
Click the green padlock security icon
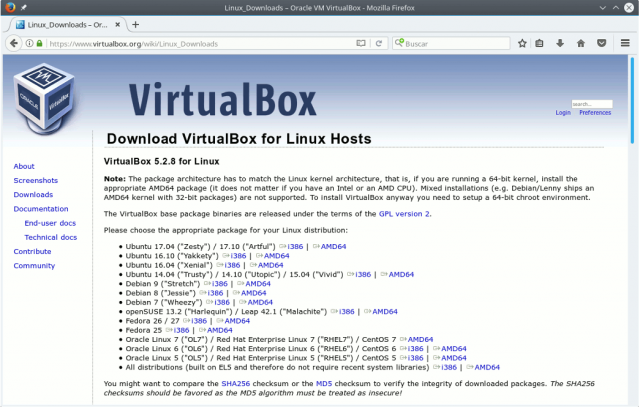(39, 43)
